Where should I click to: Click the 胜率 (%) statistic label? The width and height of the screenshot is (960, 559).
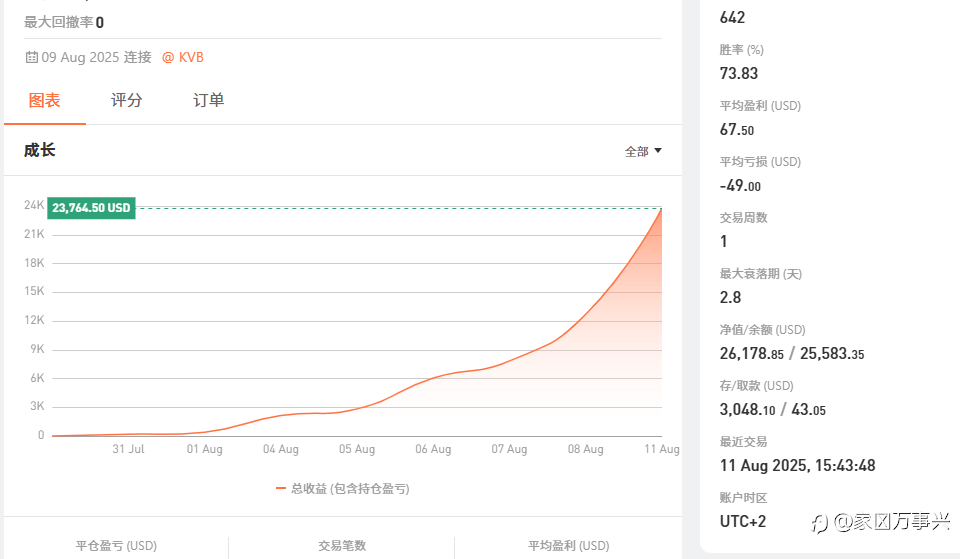741,50
